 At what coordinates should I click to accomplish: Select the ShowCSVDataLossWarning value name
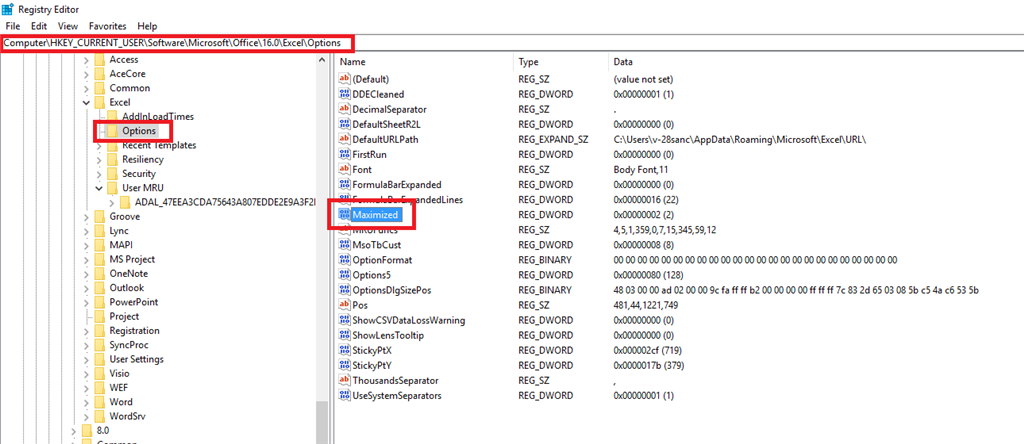point(409,320)
